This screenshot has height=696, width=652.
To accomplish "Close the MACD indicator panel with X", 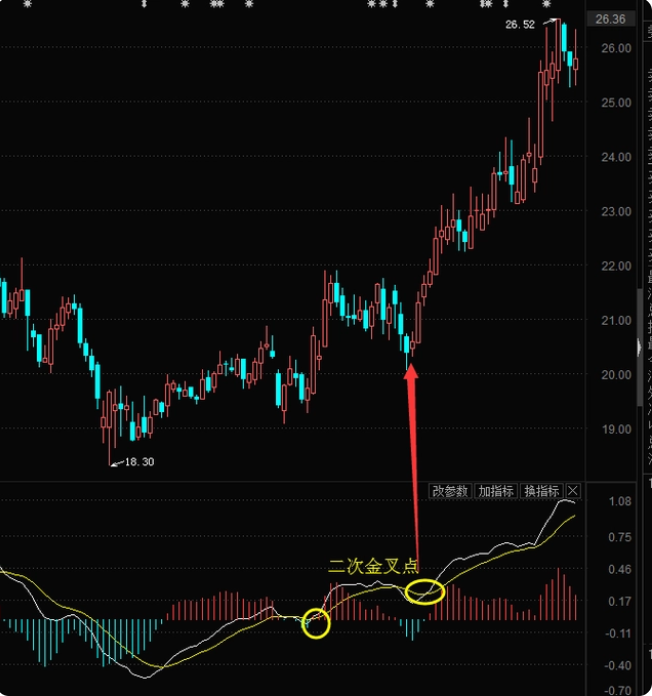I will 573,491.
